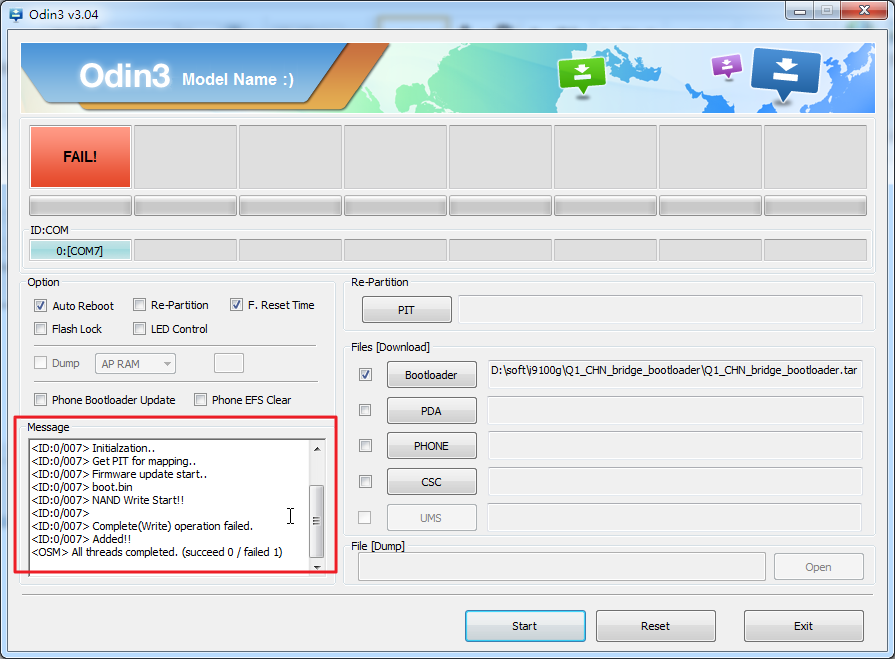Click the 'Initialzation..' log line
The width and height of the screenshot is (895, 659).
[93, 448]
